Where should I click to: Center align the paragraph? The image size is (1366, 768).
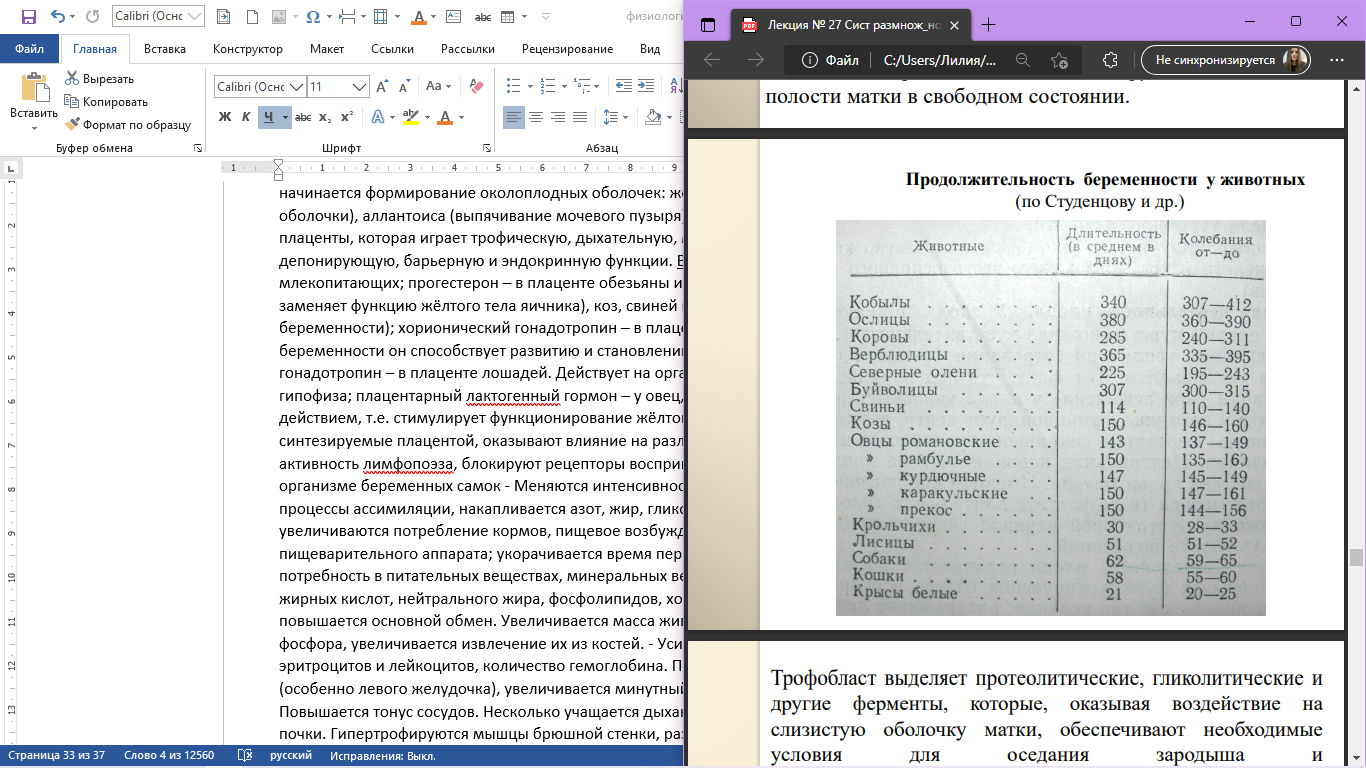[536, 117]
